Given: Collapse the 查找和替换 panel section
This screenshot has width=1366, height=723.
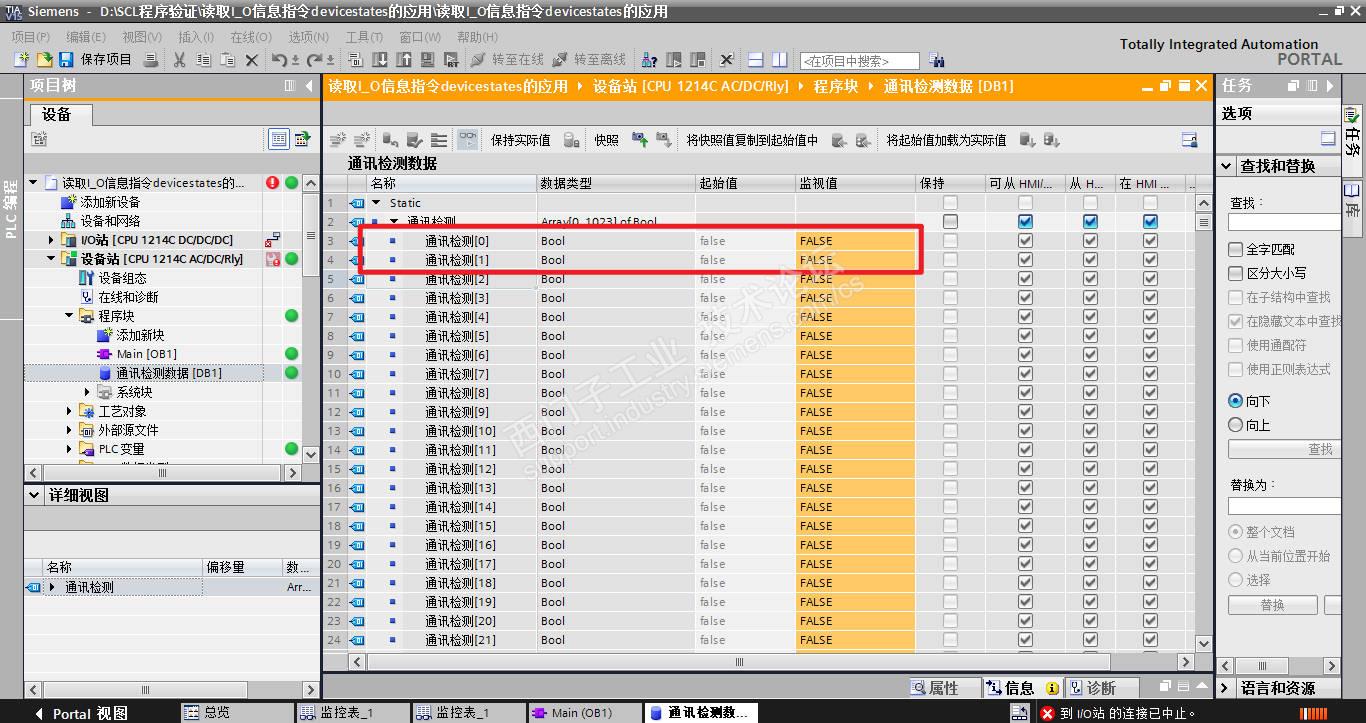Looking at the screenshot, I should pos(1227,166).
